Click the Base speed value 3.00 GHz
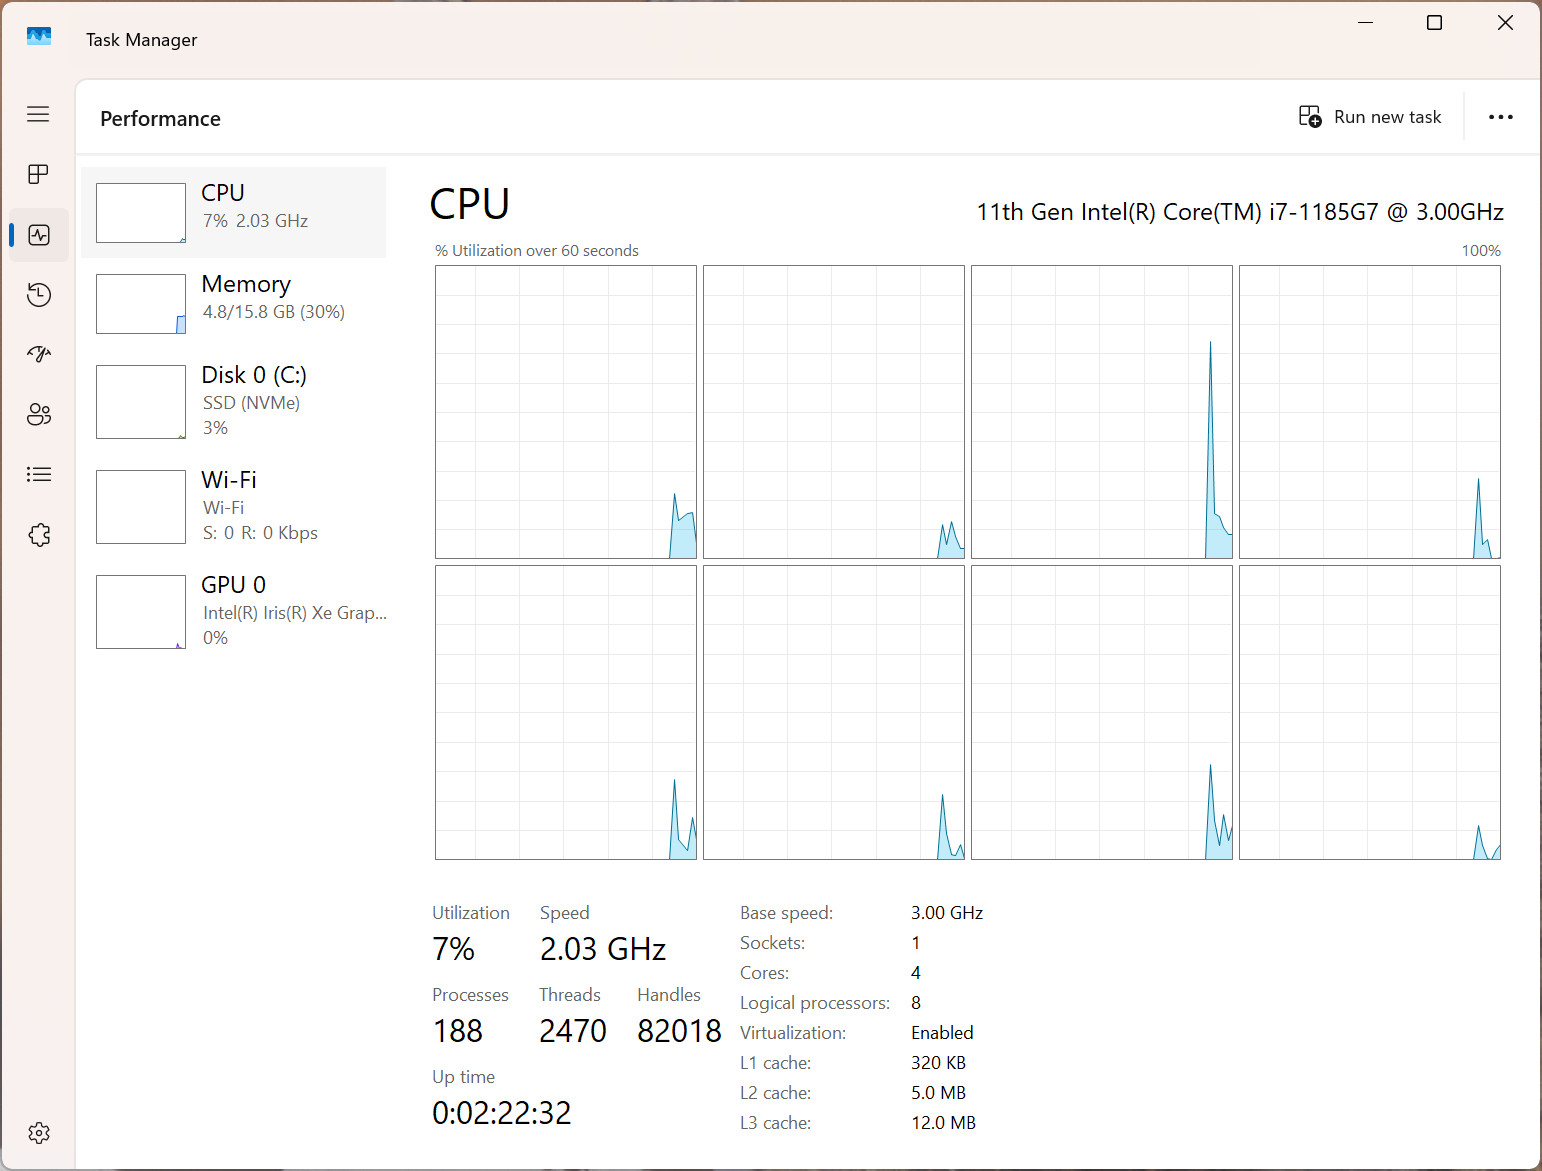The height and width of the screenshot is (1171, 1542). tap(947, 913)
